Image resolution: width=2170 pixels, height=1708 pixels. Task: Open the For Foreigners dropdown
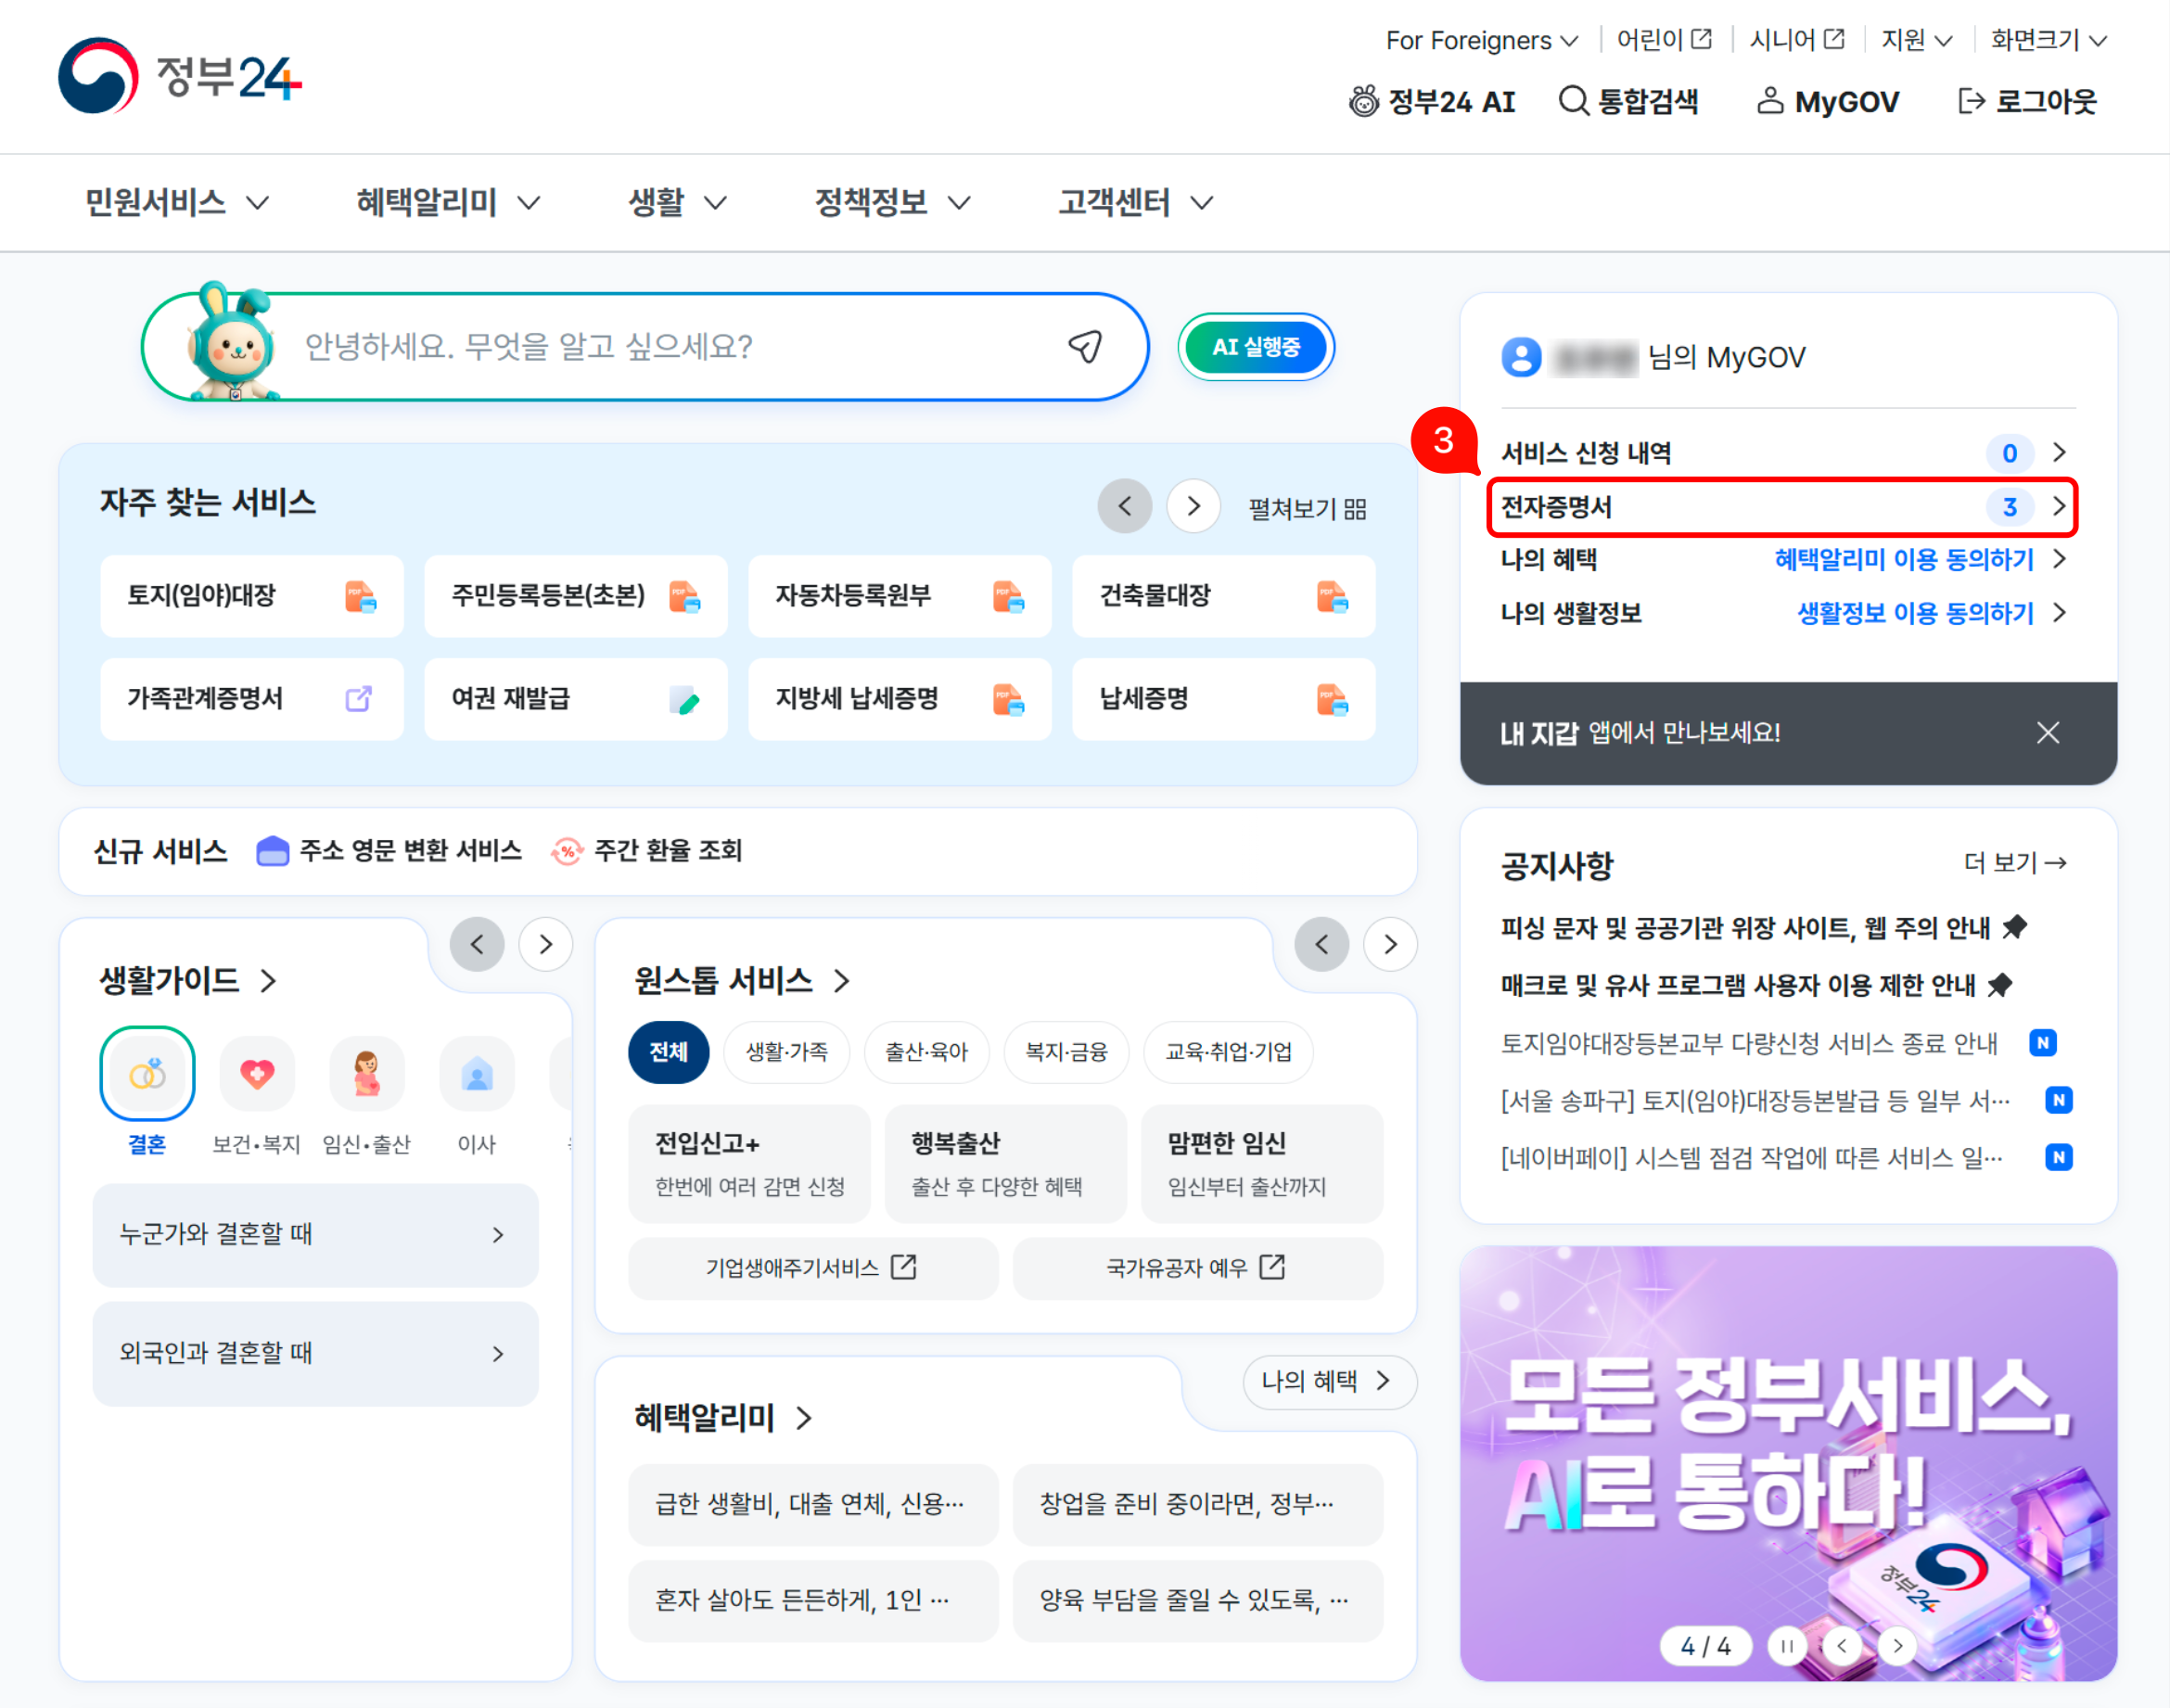[x=1479, y=39]
